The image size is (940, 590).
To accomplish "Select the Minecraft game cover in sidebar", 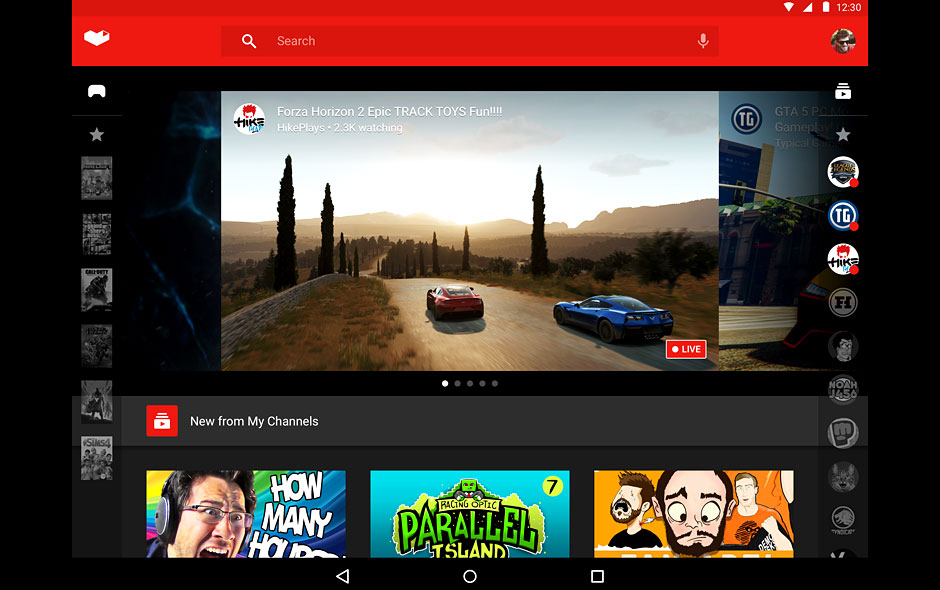I will tap(96, 178).
